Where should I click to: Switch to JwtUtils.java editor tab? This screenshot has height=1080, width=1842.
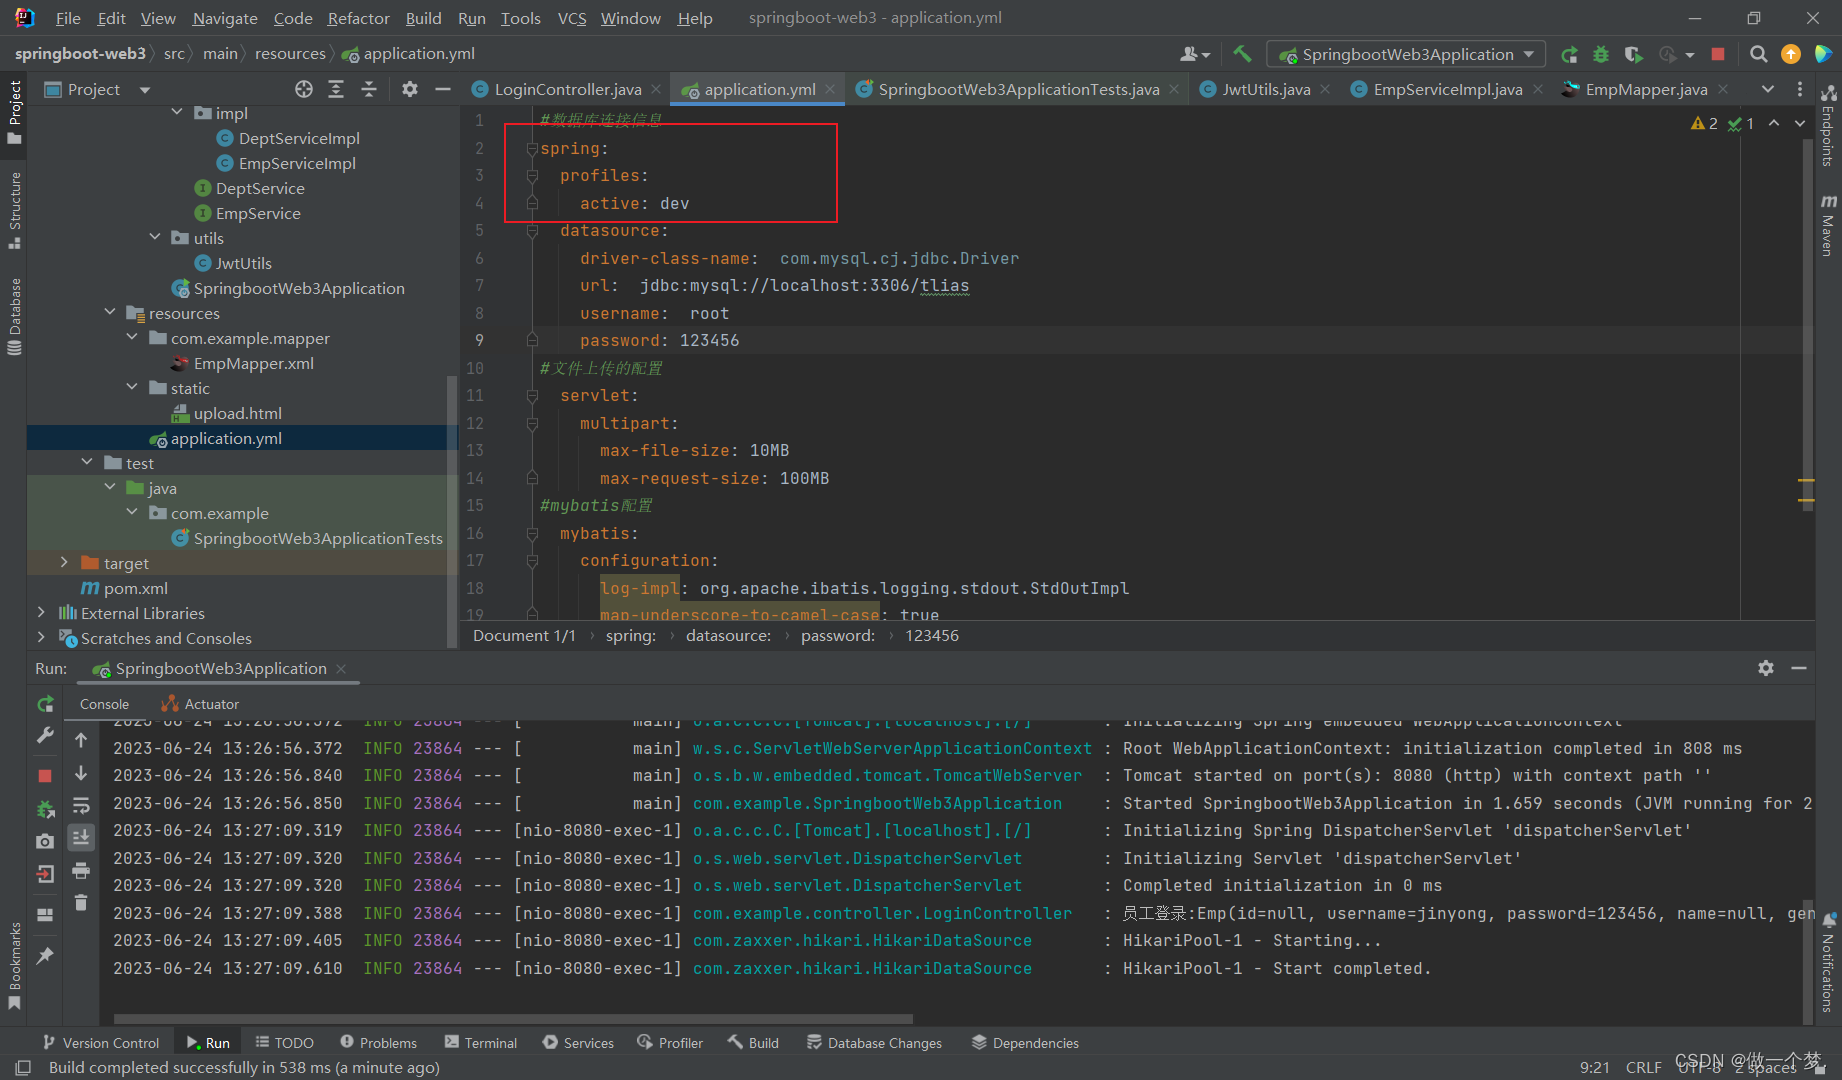point(1266,89)
